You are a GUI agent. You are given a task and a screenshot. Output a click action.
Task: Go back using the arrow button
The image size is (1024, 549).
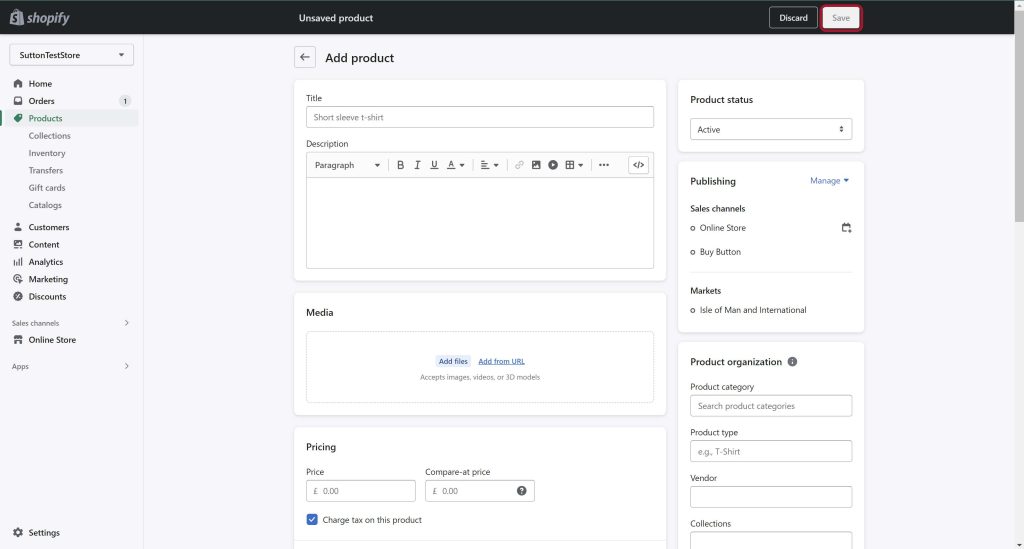305,57
